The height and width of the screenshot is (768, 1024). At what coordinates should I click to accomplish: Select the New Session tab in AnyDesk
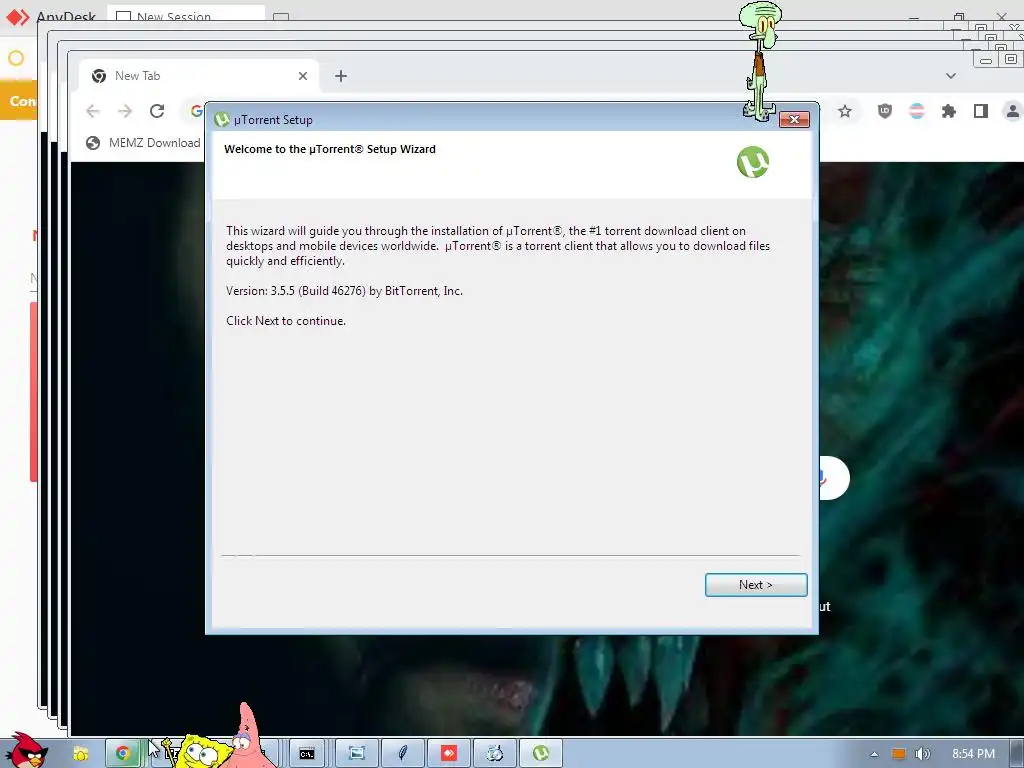pos(186,15)
